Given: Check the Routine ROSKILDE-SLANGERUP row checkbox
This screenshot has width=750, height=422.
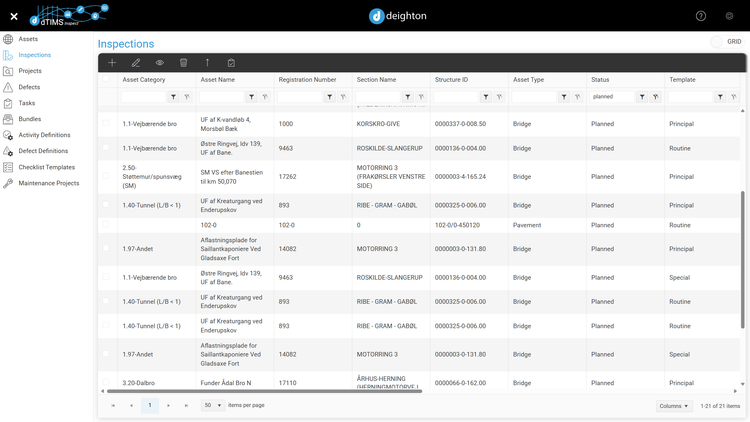Looking at the screenshot, I should point(106,148).
